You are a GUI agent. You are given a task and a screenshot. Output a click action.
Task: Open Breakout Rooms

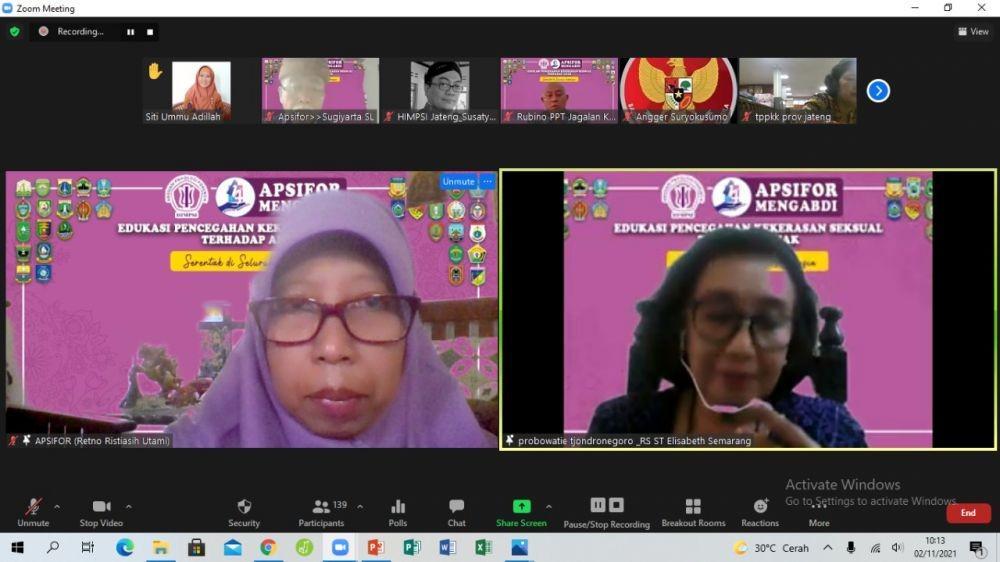tap(693, 512)
